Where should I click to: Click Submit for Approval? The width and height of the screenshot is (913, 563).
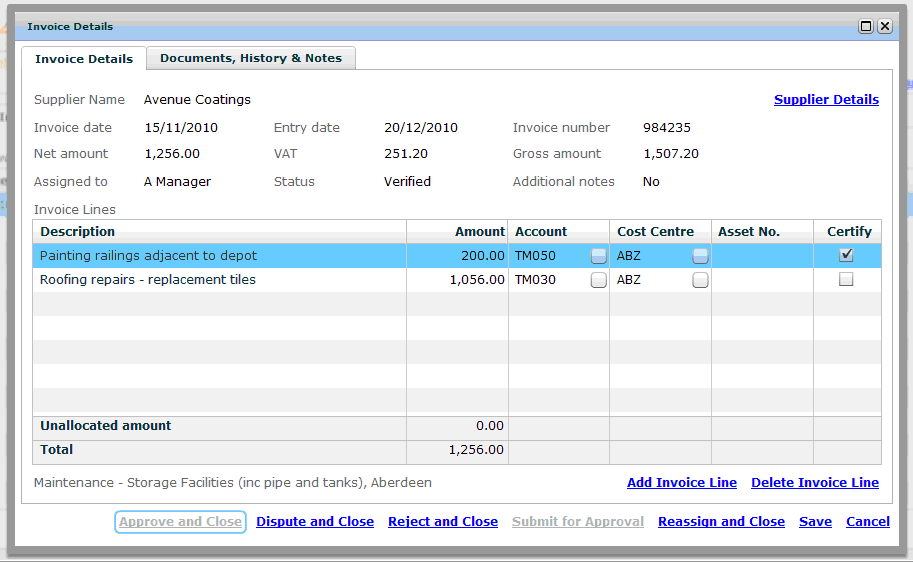(578, 522)
